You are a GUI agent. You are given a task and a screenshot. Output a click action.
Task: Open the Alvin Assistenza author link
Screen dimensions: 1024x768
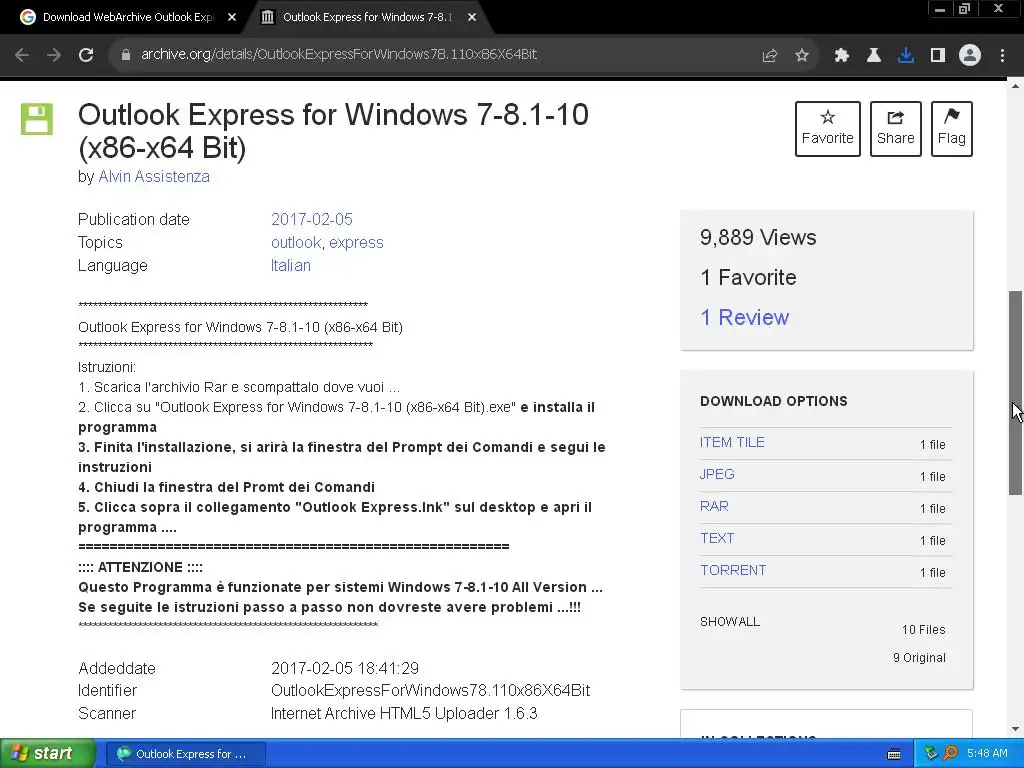click(x=153, y=176)
